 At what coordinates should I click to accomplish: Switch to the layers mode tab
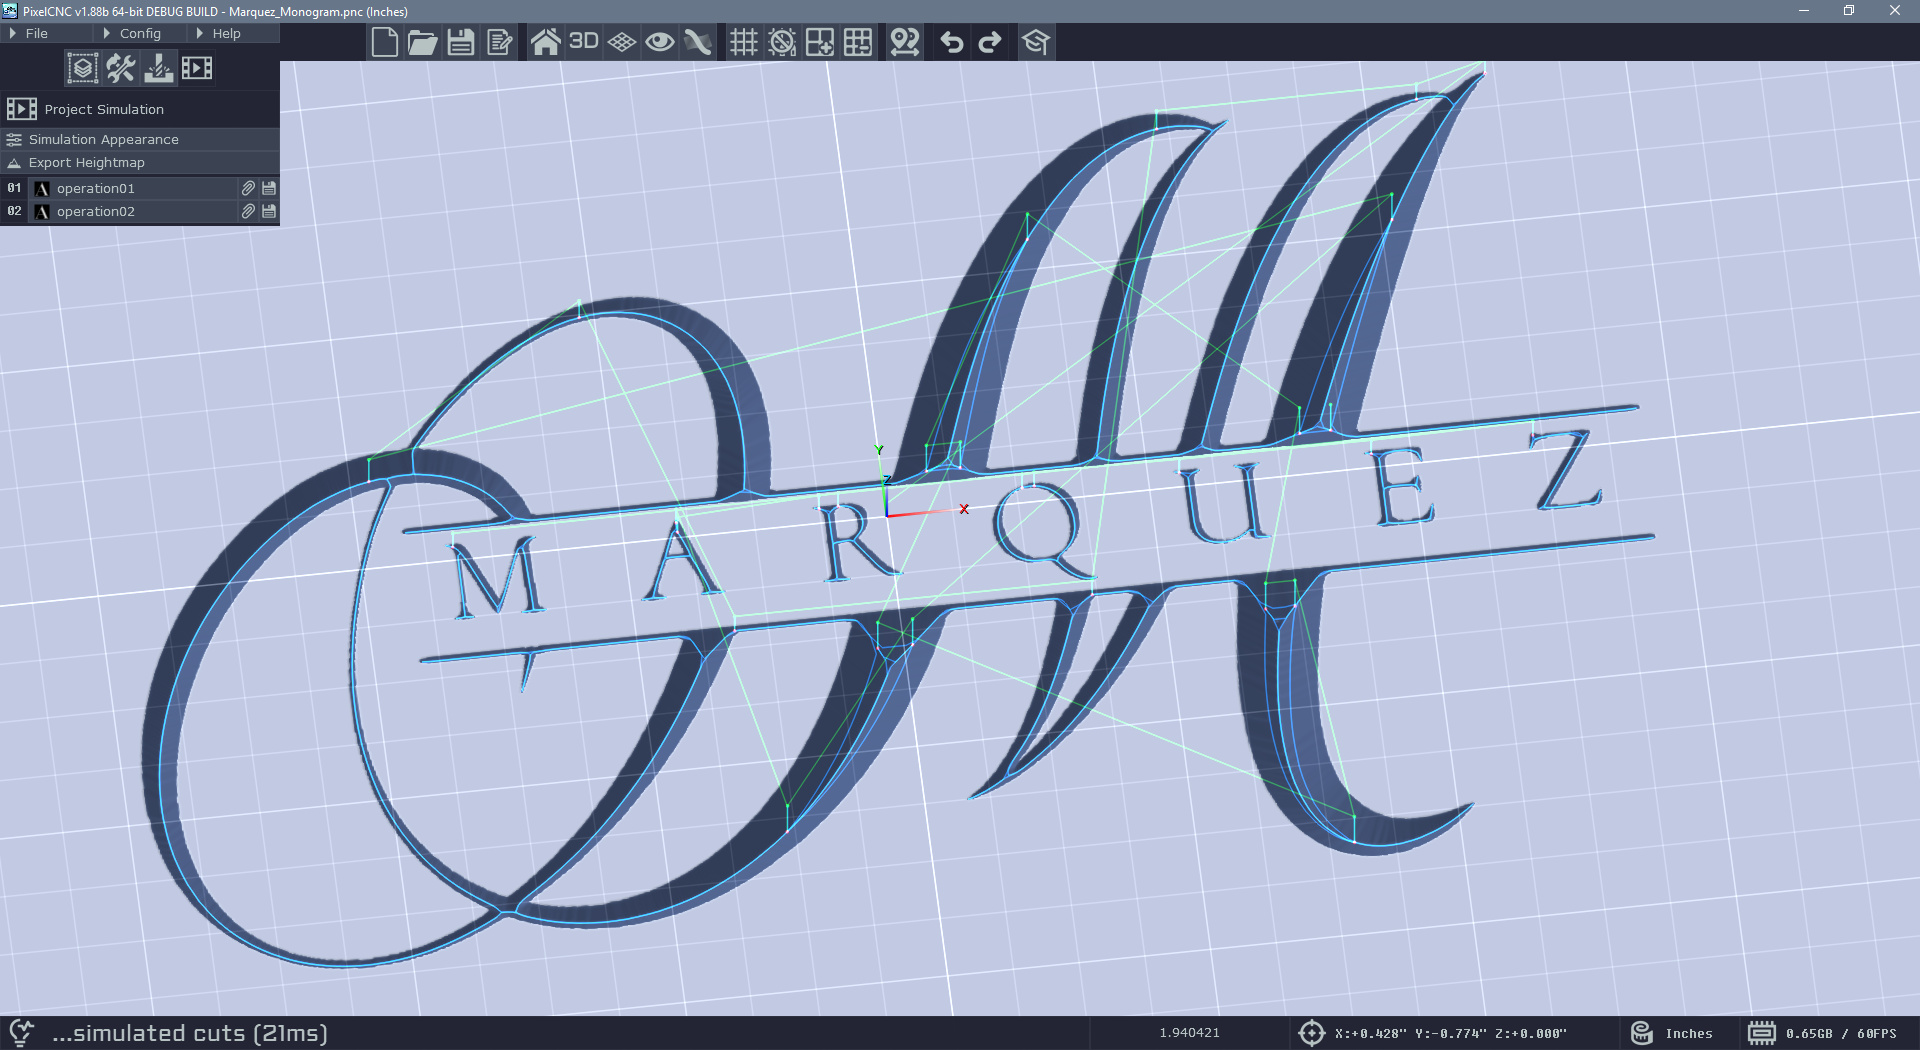pos(82,68)
